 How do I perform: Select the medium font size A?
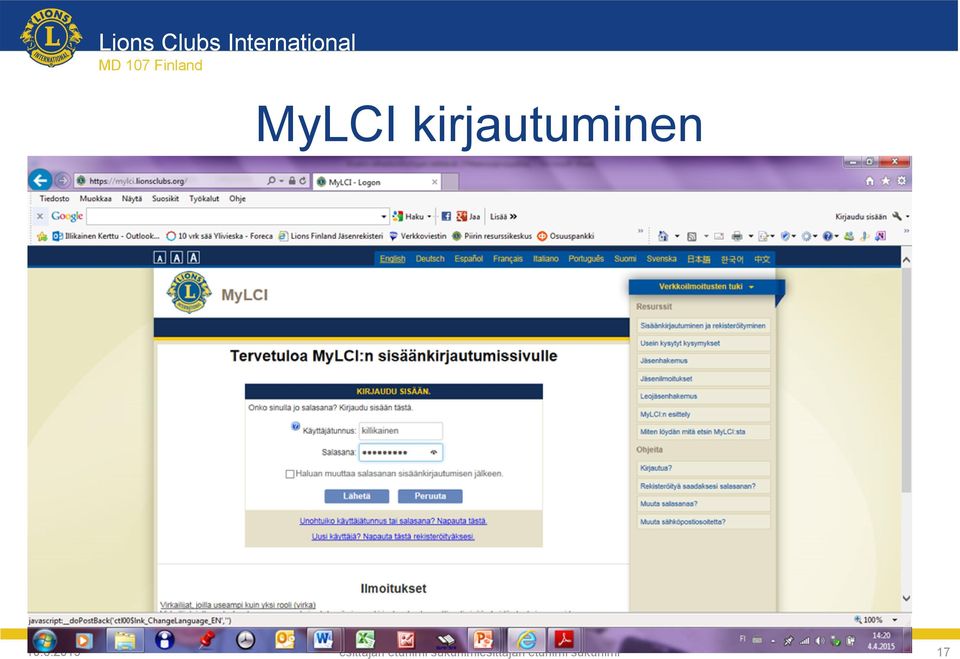pos(176,258)
